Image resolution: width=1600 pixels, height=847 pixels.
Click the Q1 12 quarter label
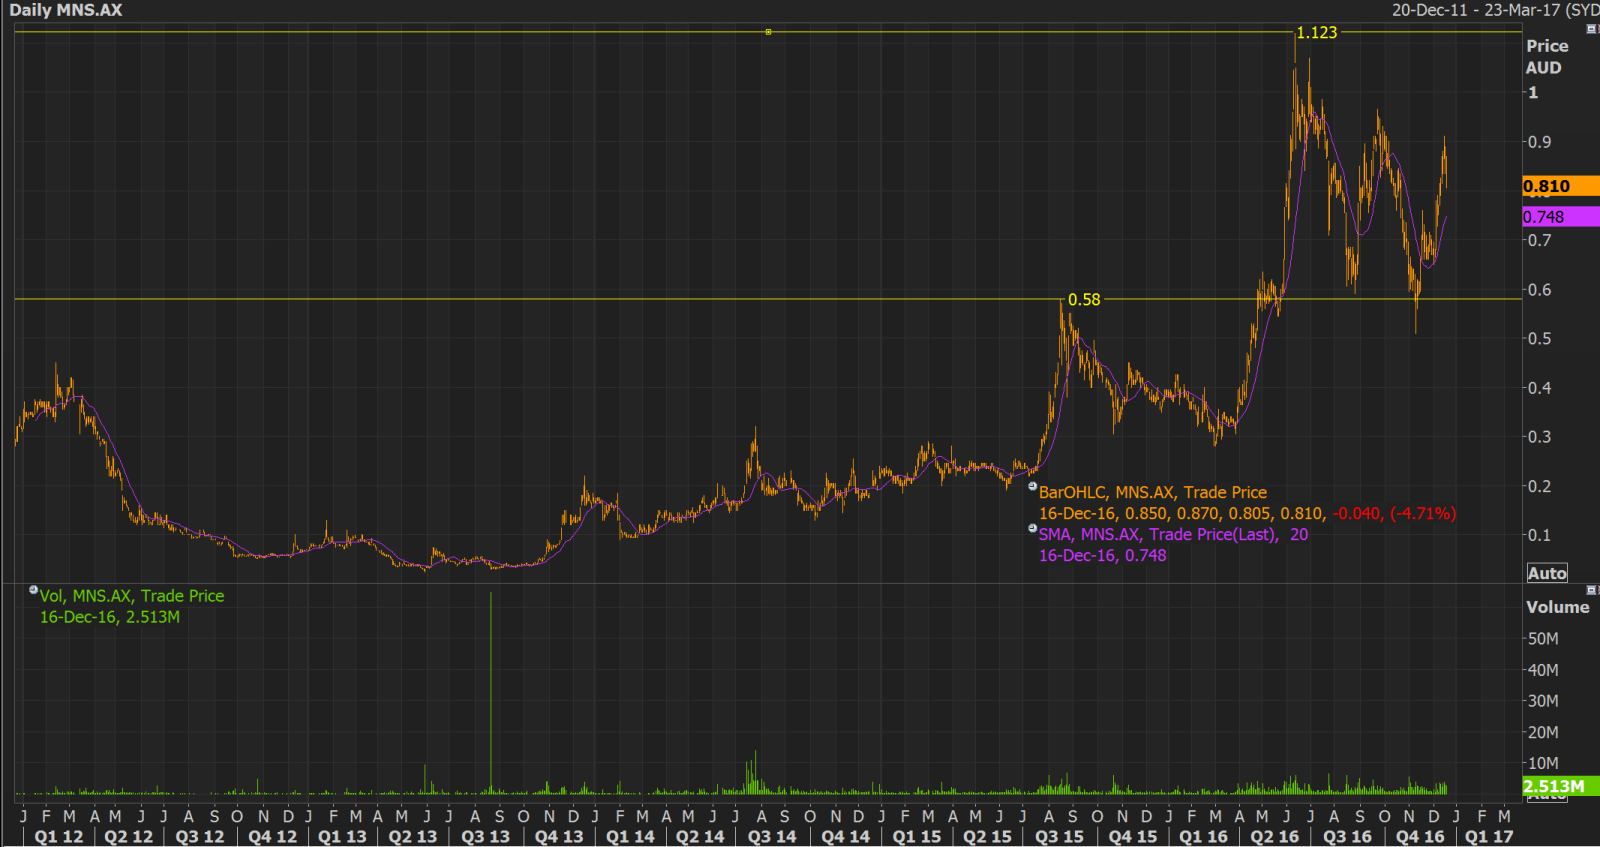pyautogui.click(x=59, y=836)
